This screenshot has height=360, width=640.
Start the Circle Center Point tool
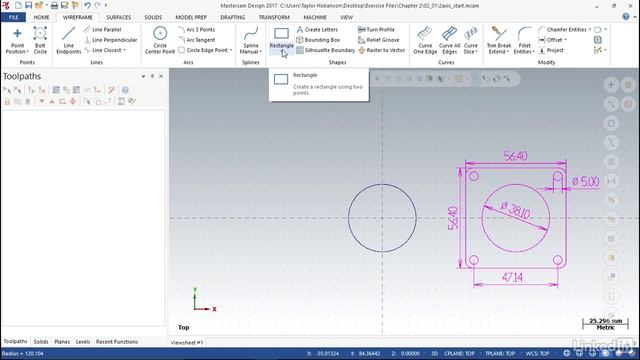tap(160, 41)
